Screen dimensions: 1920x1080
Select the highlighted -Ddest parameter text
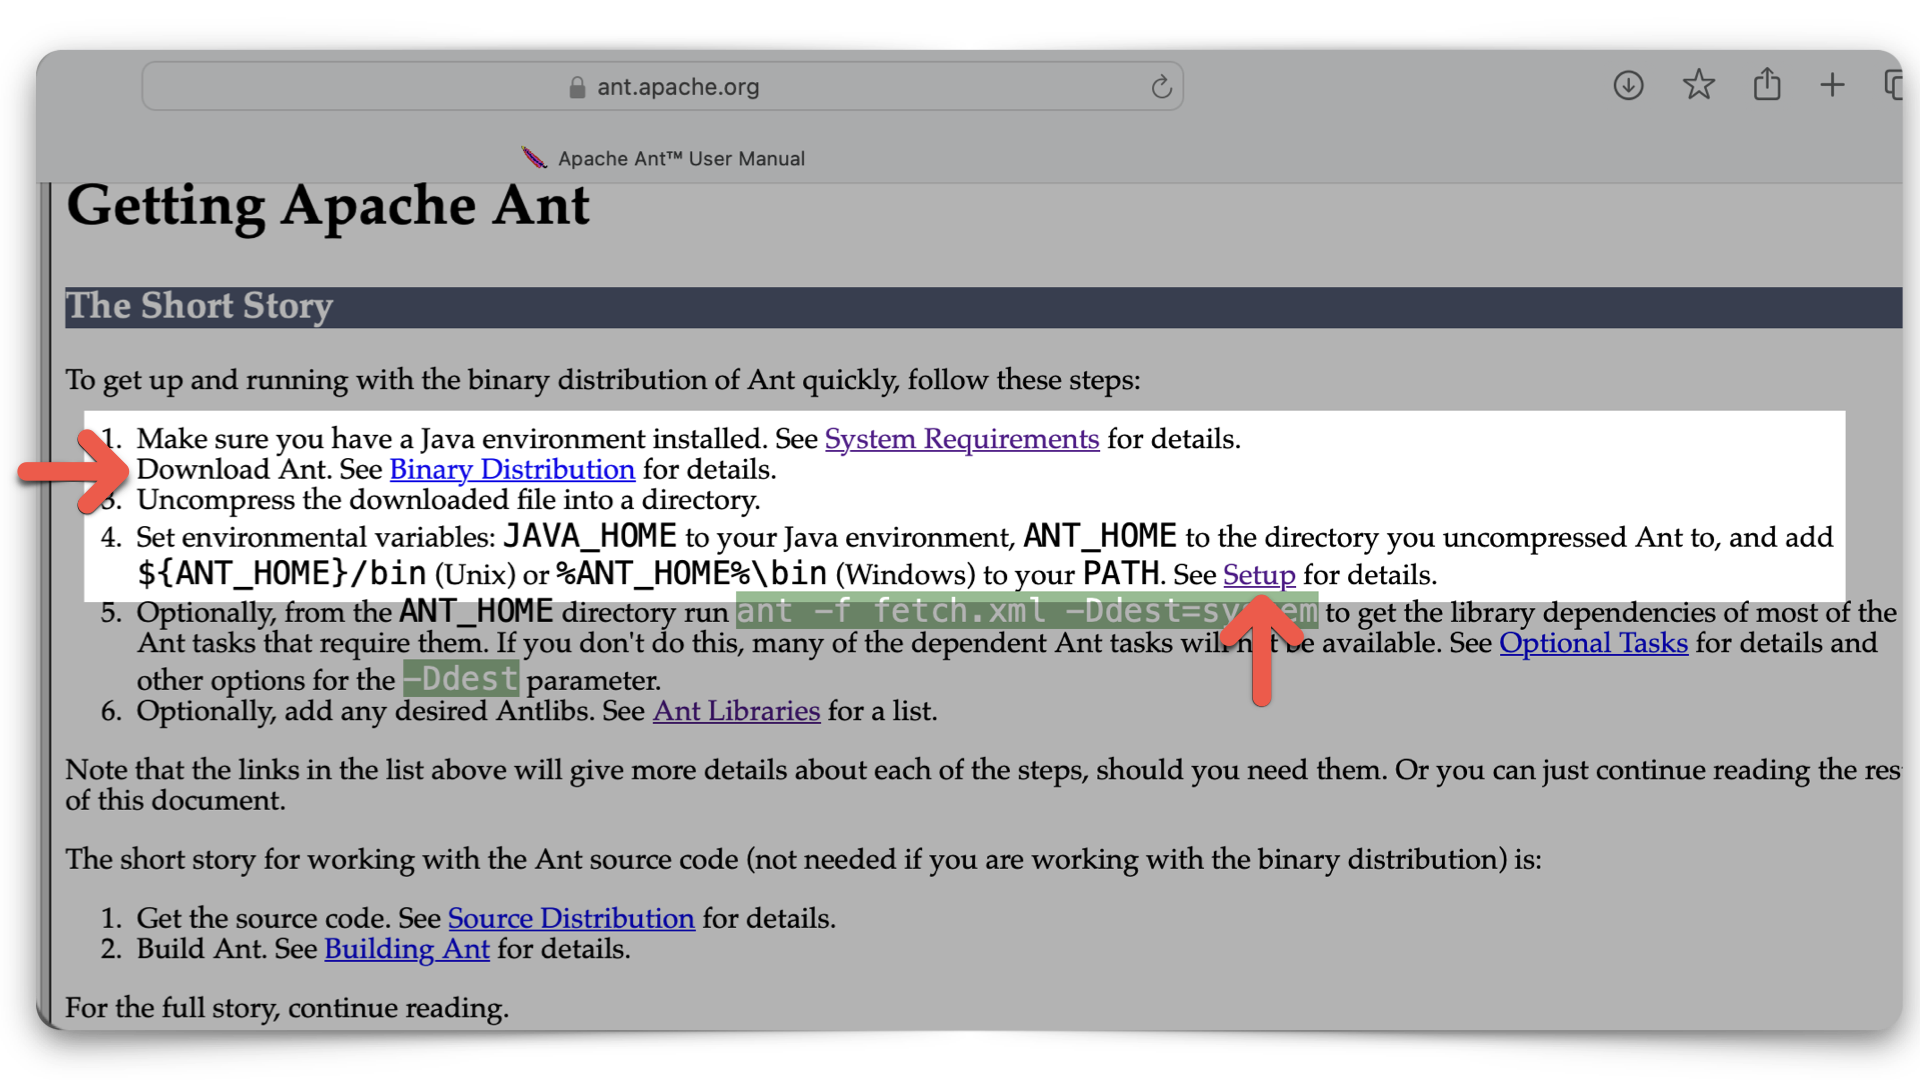[460, 679]
